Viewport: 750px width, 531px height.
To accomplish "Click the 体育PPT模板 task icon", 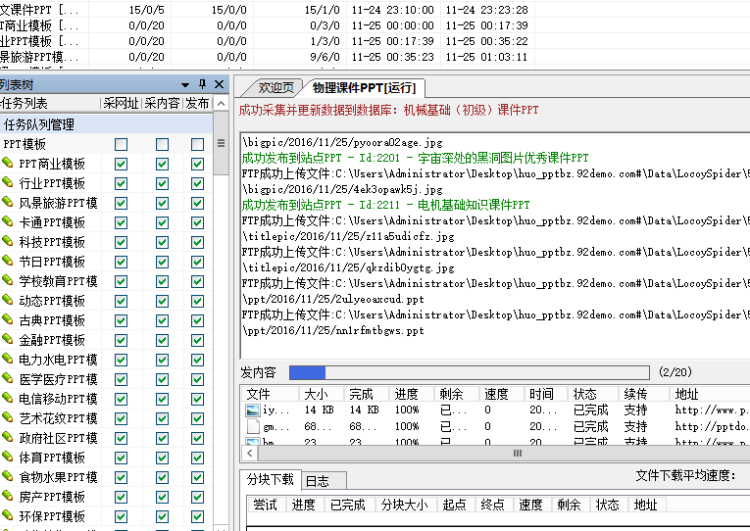I will click(8, 458).
